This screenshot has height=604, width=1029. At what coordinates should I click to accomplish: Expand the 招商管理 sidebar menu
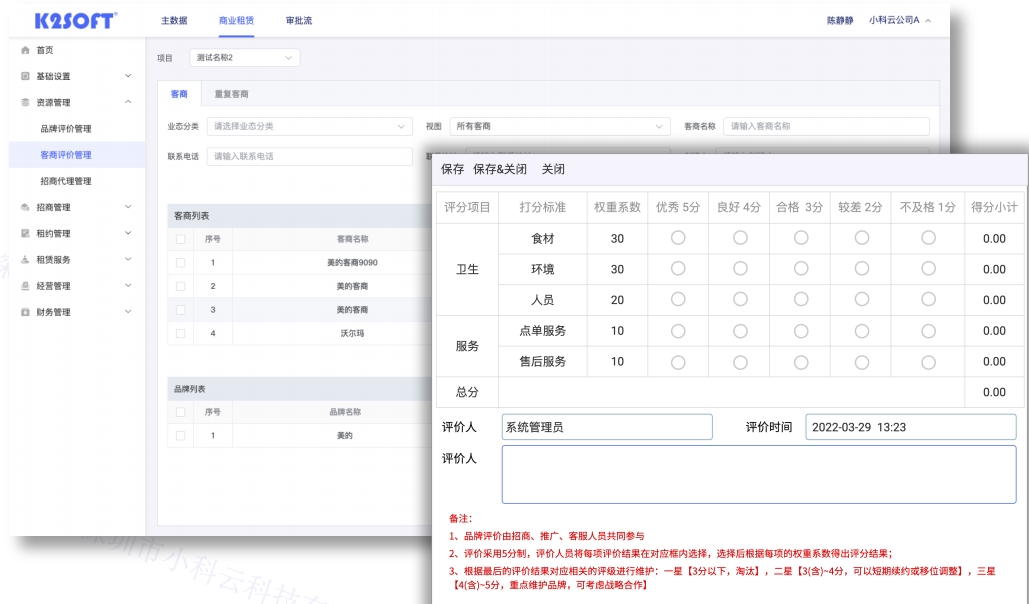tap(128, 207)
